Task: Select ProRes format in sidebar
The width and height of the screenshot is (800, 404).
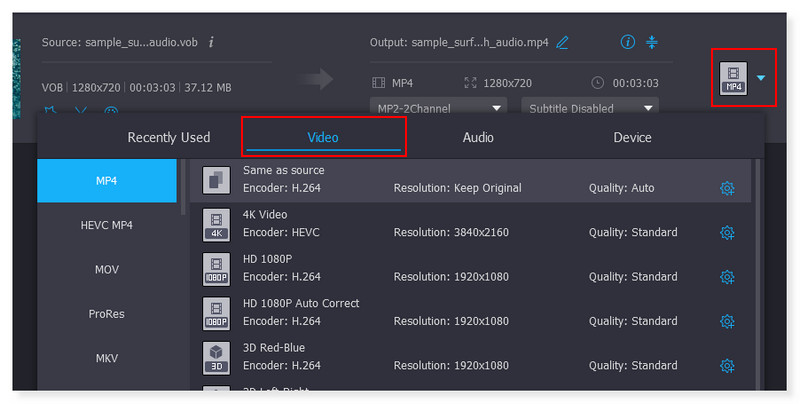Action: coord(107,314)
